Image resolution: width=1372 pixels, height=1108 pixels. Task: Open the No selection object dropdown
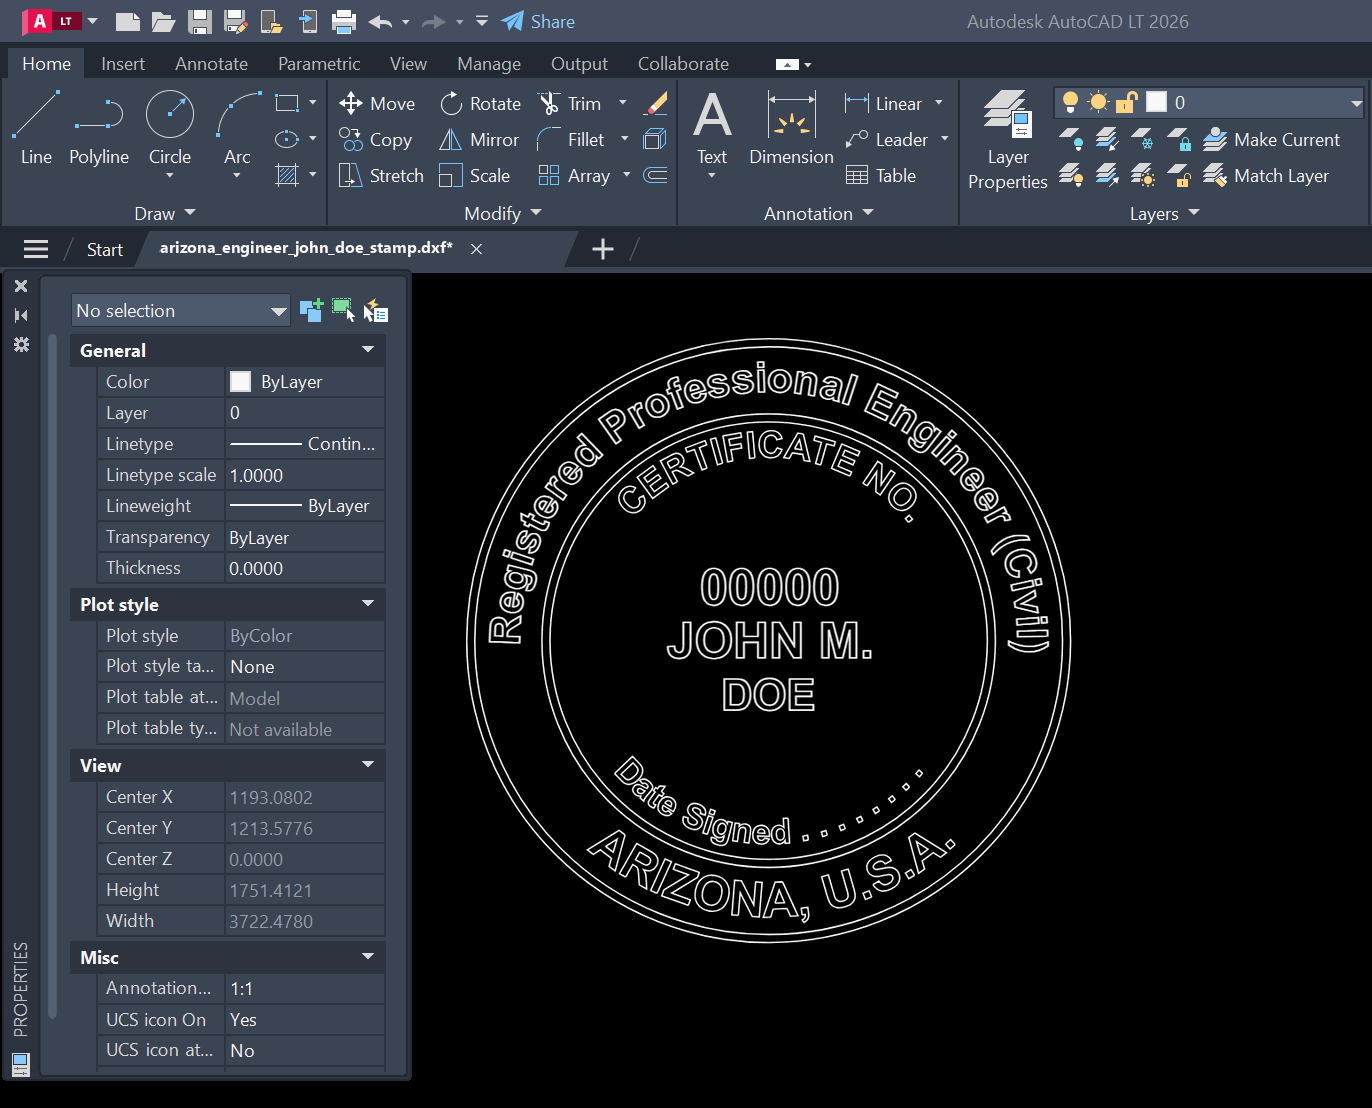(x=181, y=311)
